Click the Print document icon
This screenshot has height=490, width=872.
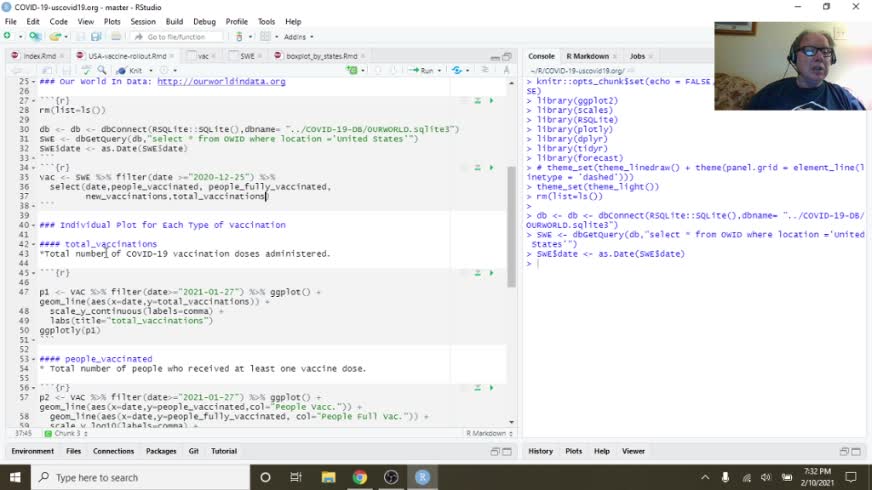116,36
